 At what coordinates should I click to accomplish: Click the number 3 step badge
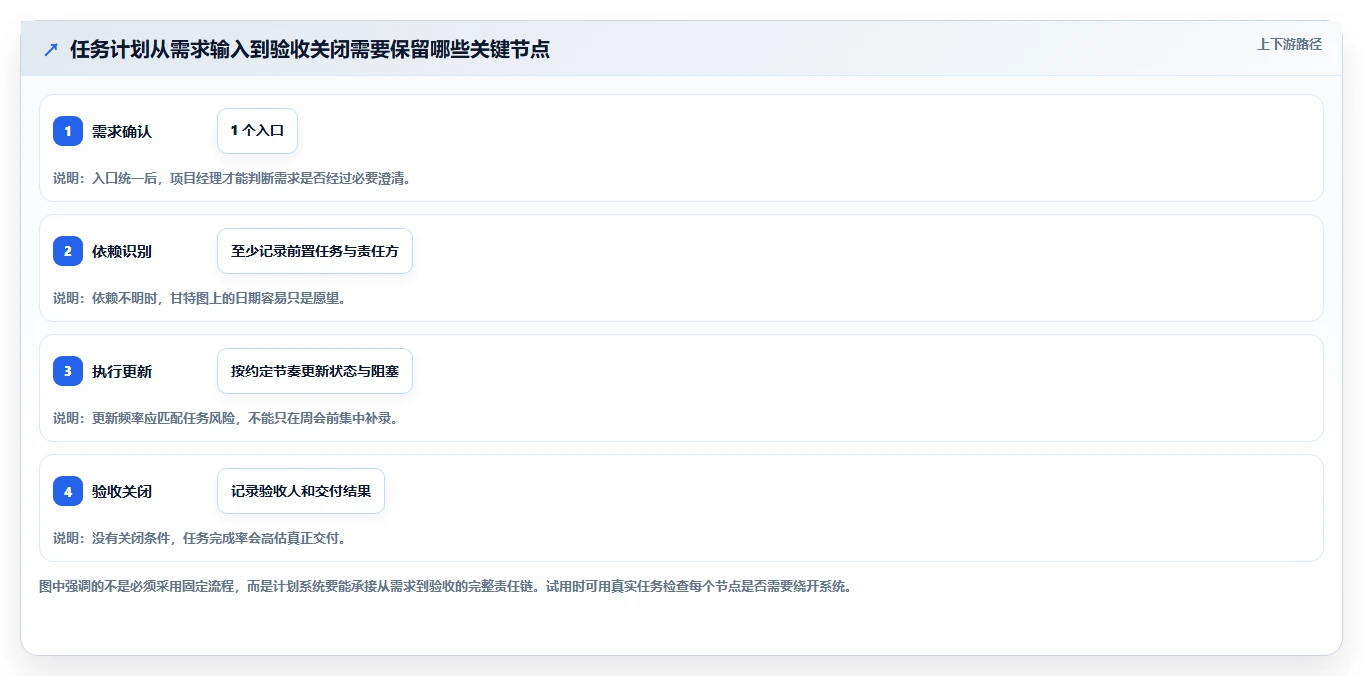68,371
